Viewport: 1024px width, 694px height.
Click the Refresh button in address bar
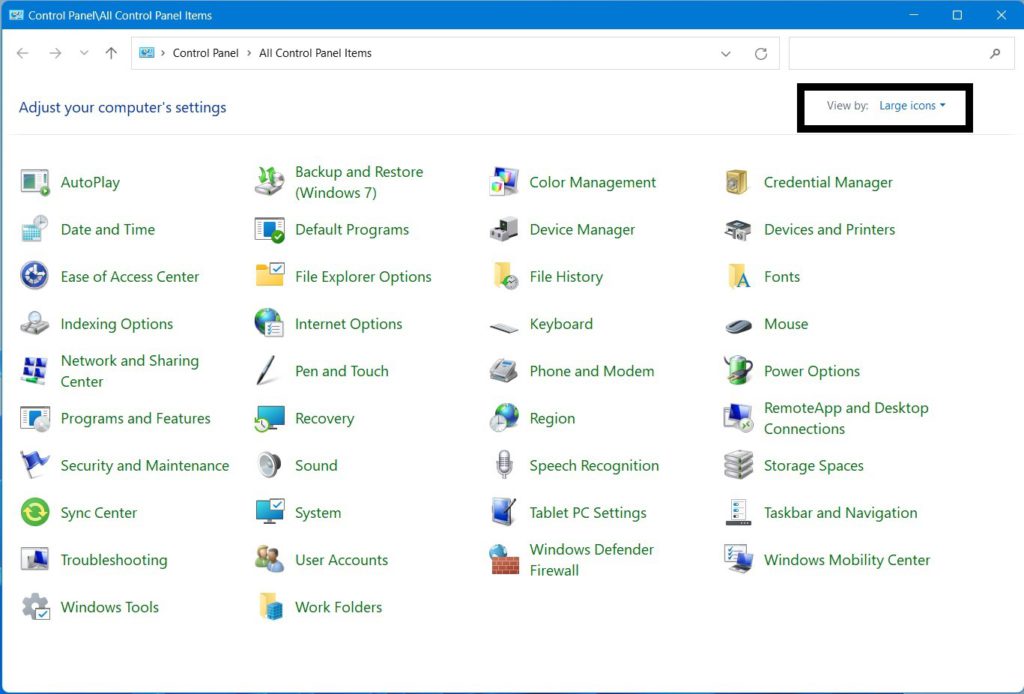(761, 54)
